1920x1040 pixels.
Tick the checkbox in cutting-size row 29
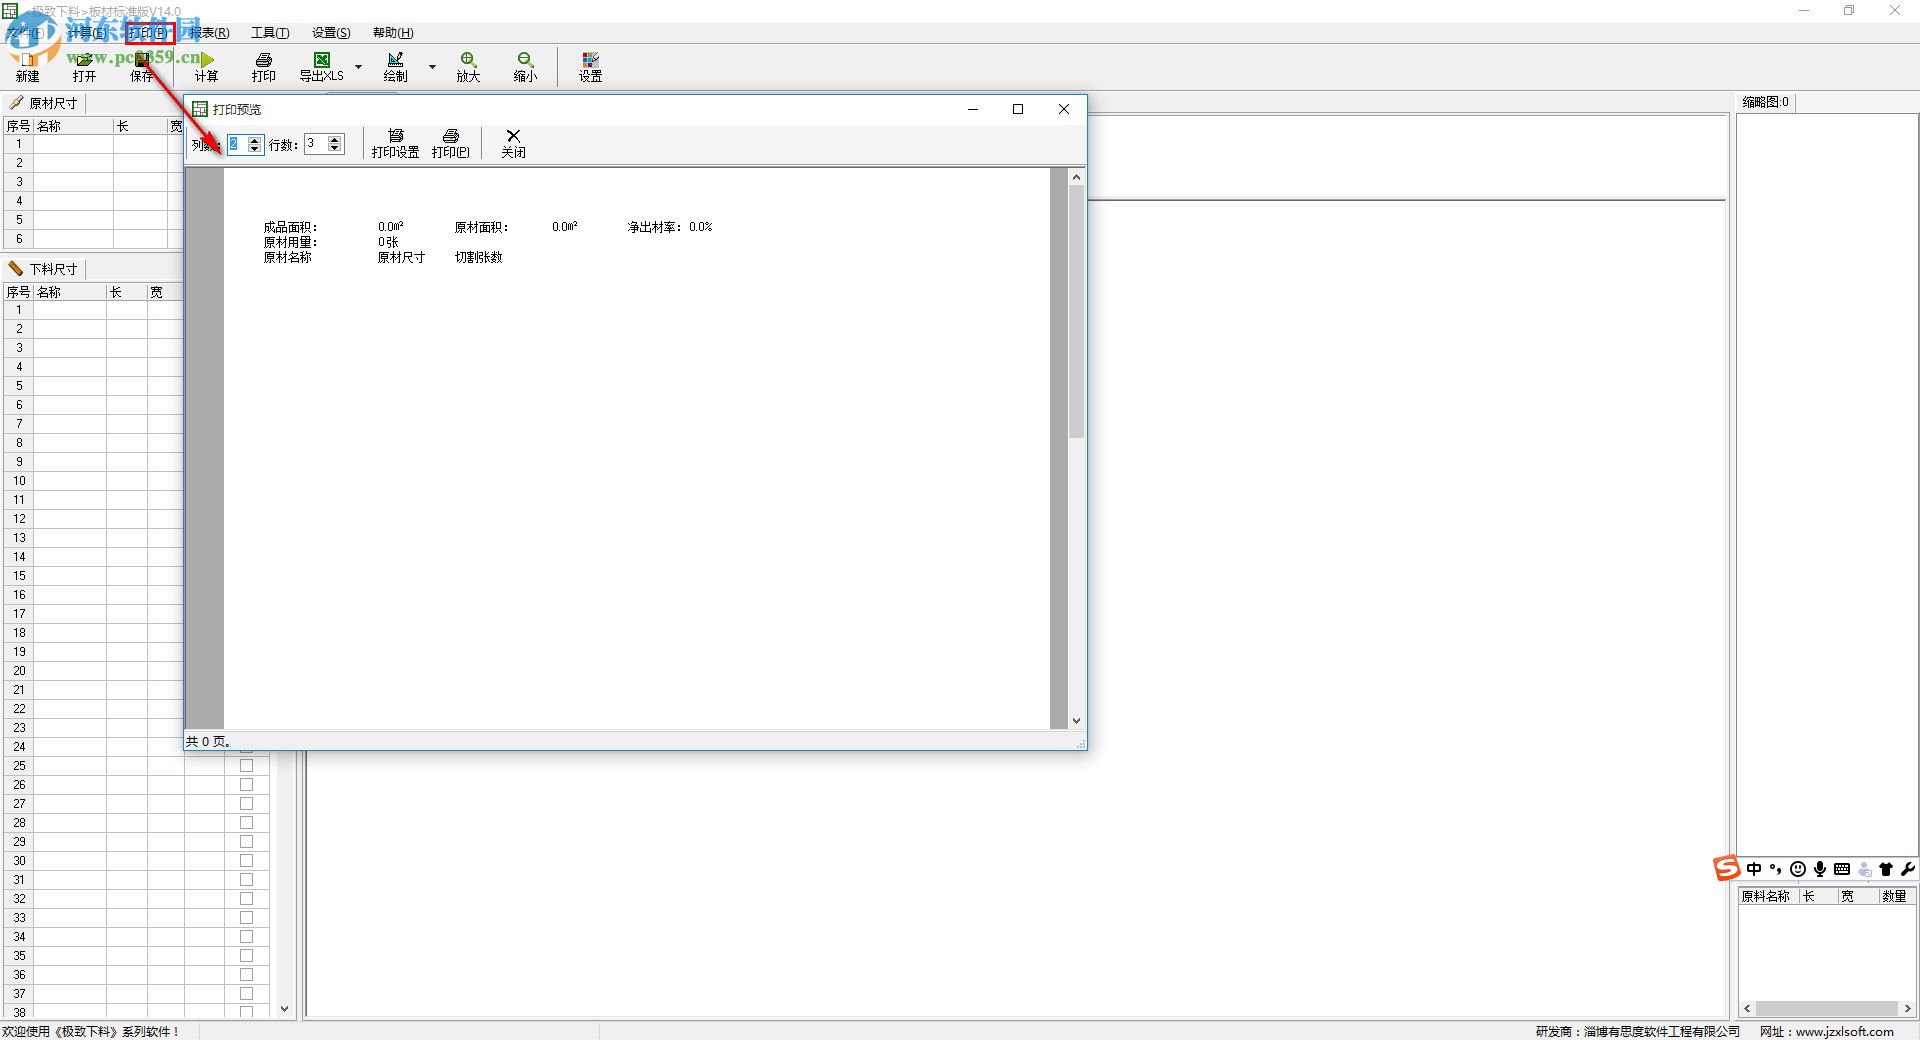pos(247,842)
